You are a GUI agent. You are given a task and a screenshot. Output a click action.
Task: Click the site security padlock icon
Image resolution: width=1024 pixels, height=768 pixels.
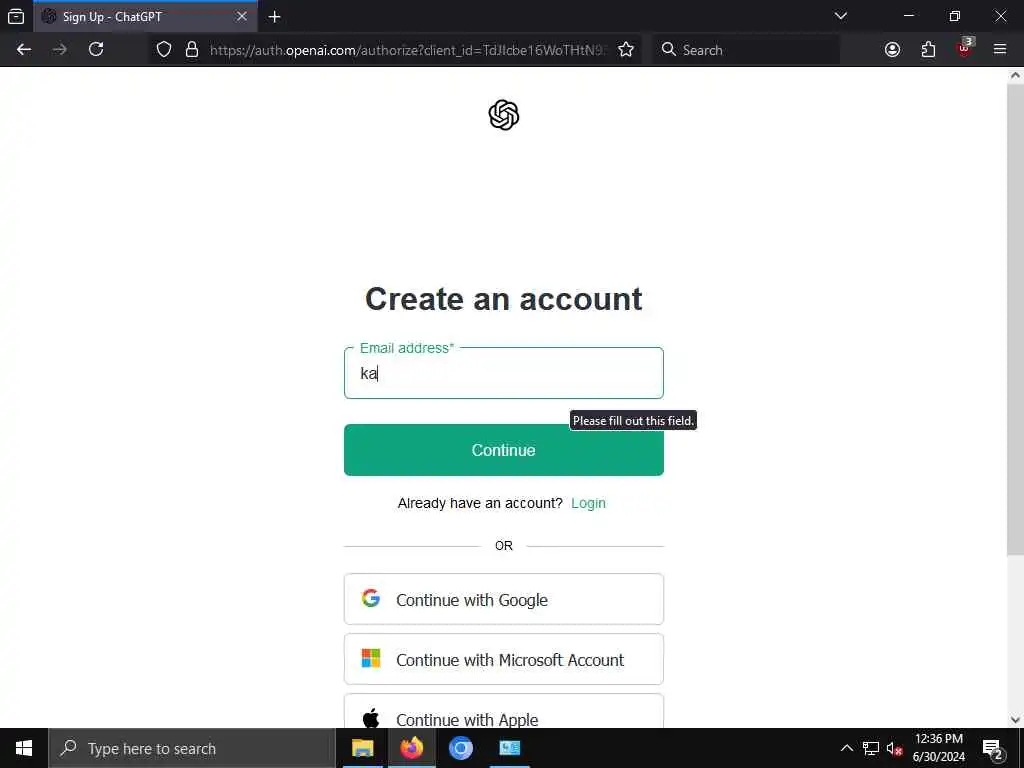(x=191, y=50)
